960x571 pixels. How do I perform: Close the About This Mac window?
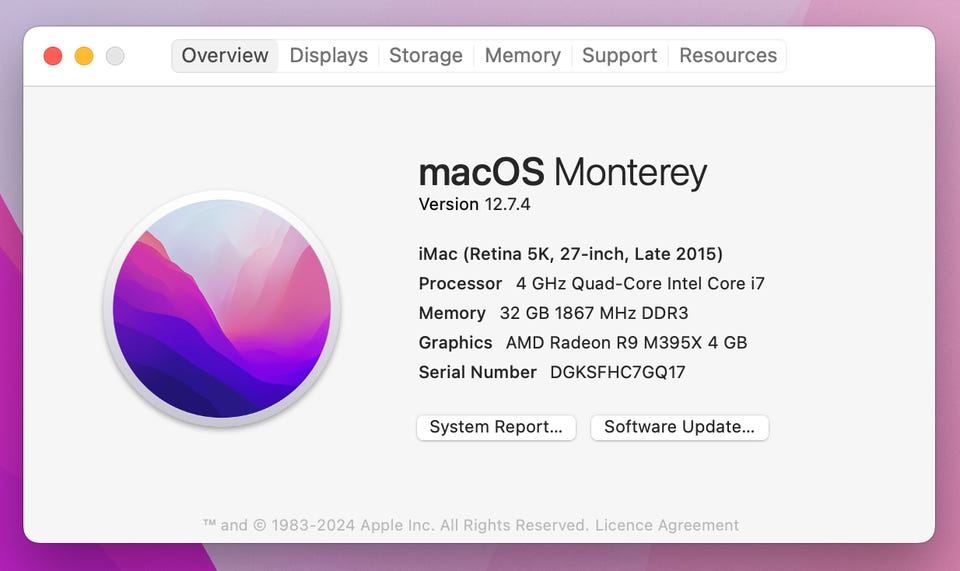pyautogui.click(x=53, y=56)
